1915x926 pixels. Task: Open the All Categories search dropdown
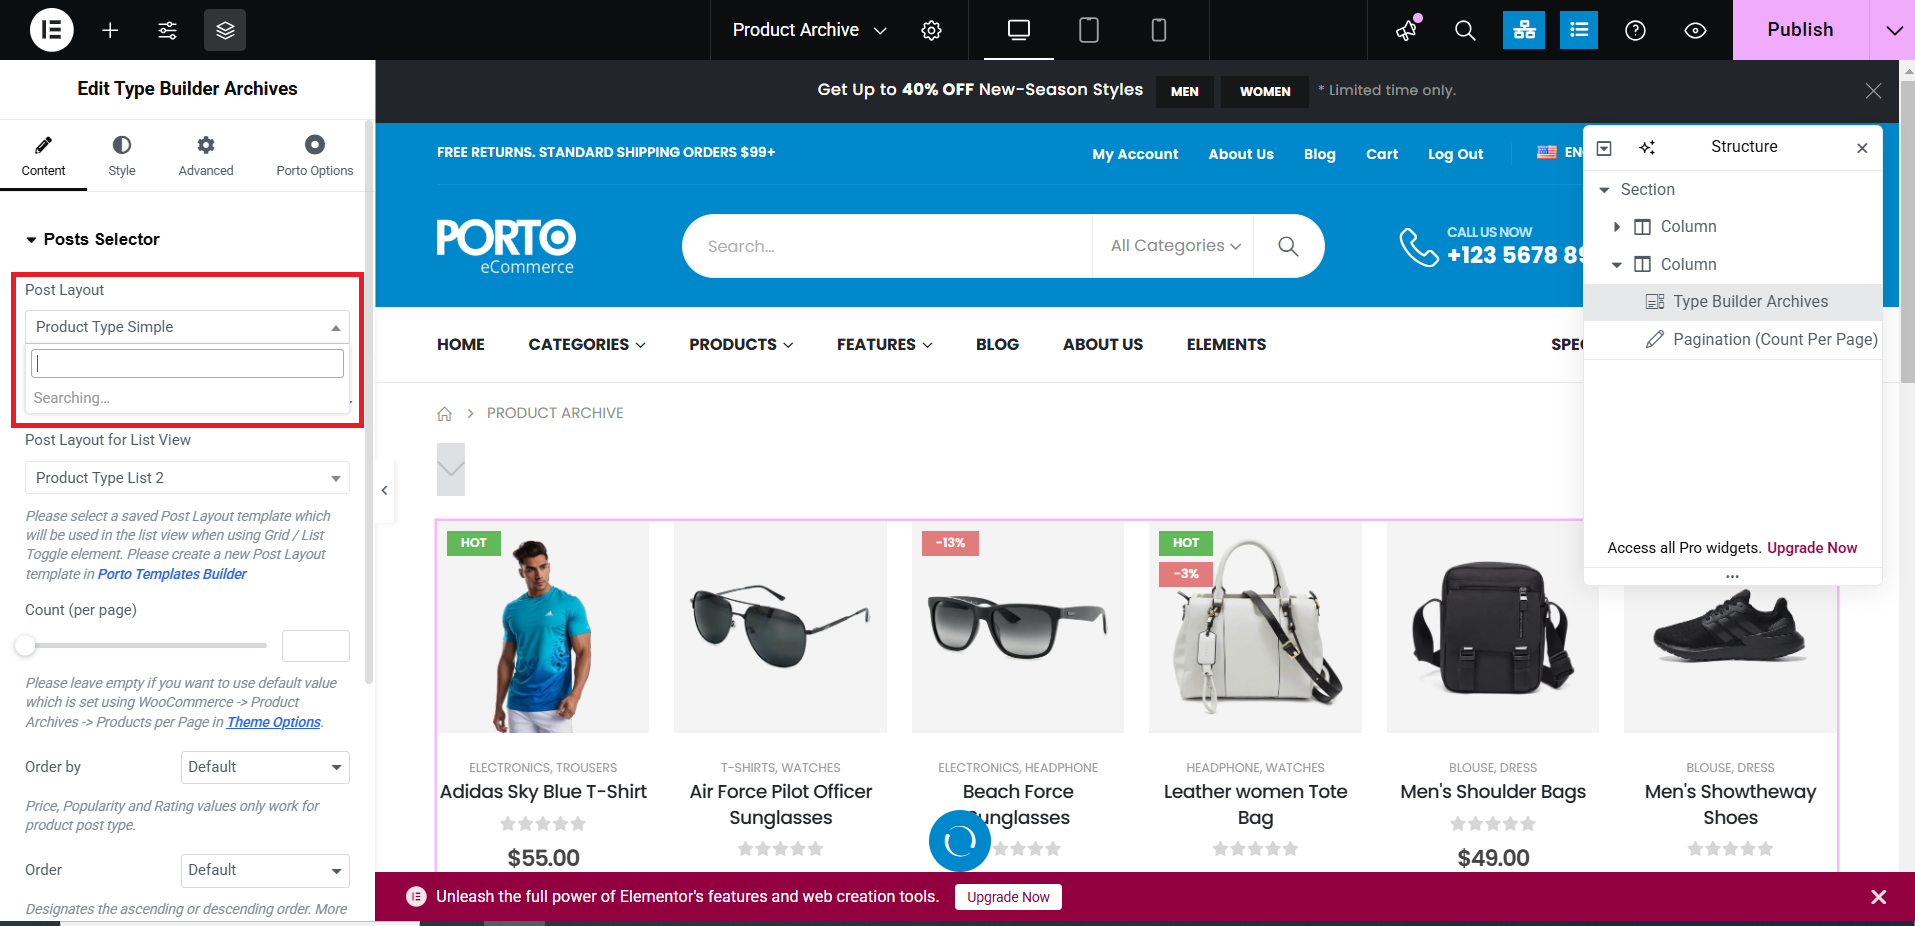click(x=1175, y=246)
